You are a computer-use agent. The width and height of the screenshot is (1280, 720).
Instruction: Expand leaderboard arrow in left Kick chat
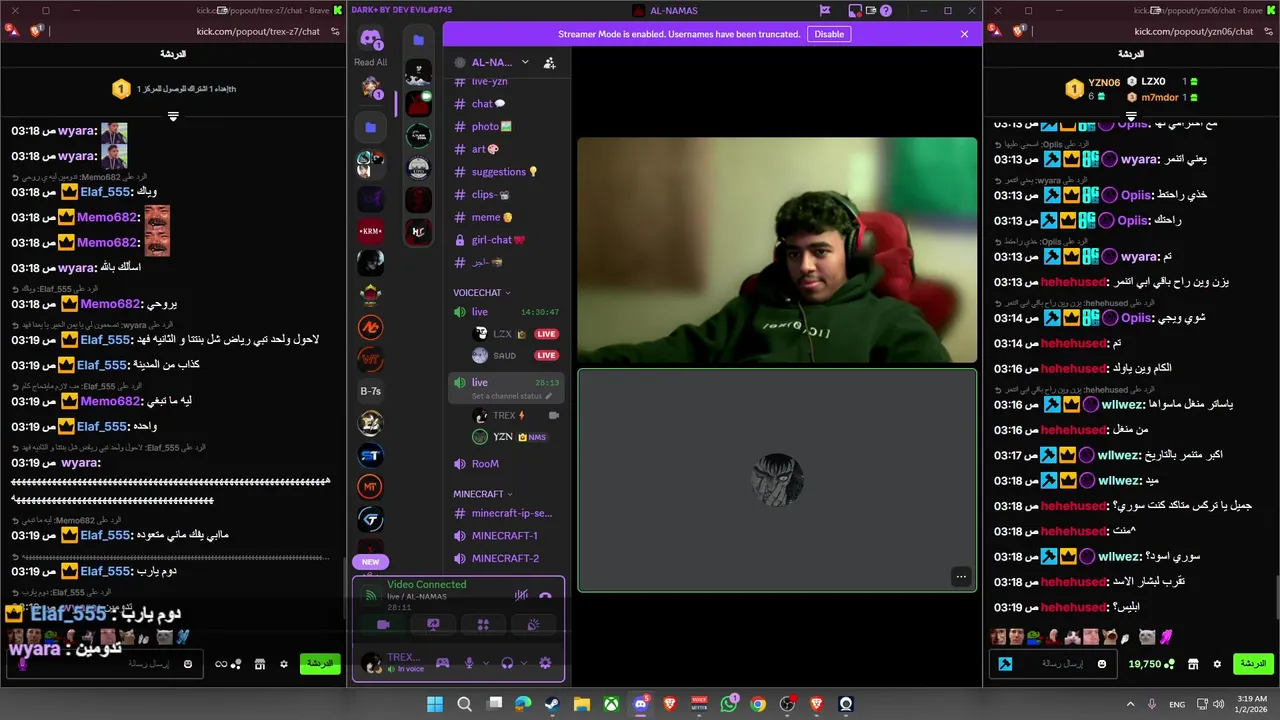[x=173, y=117]
